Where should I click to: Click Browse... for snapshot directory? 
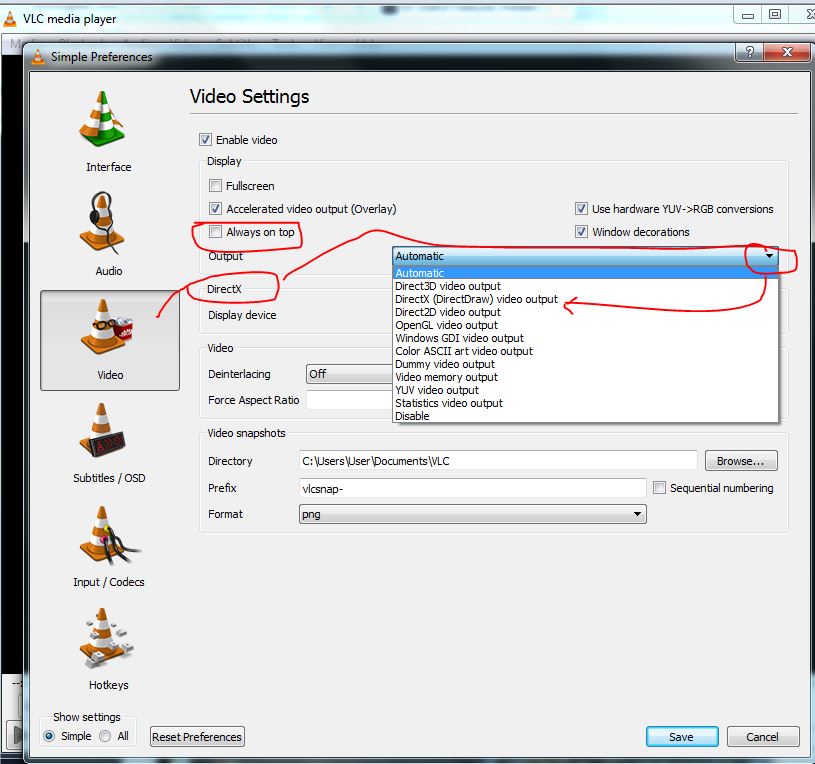(x=741, y=461)
